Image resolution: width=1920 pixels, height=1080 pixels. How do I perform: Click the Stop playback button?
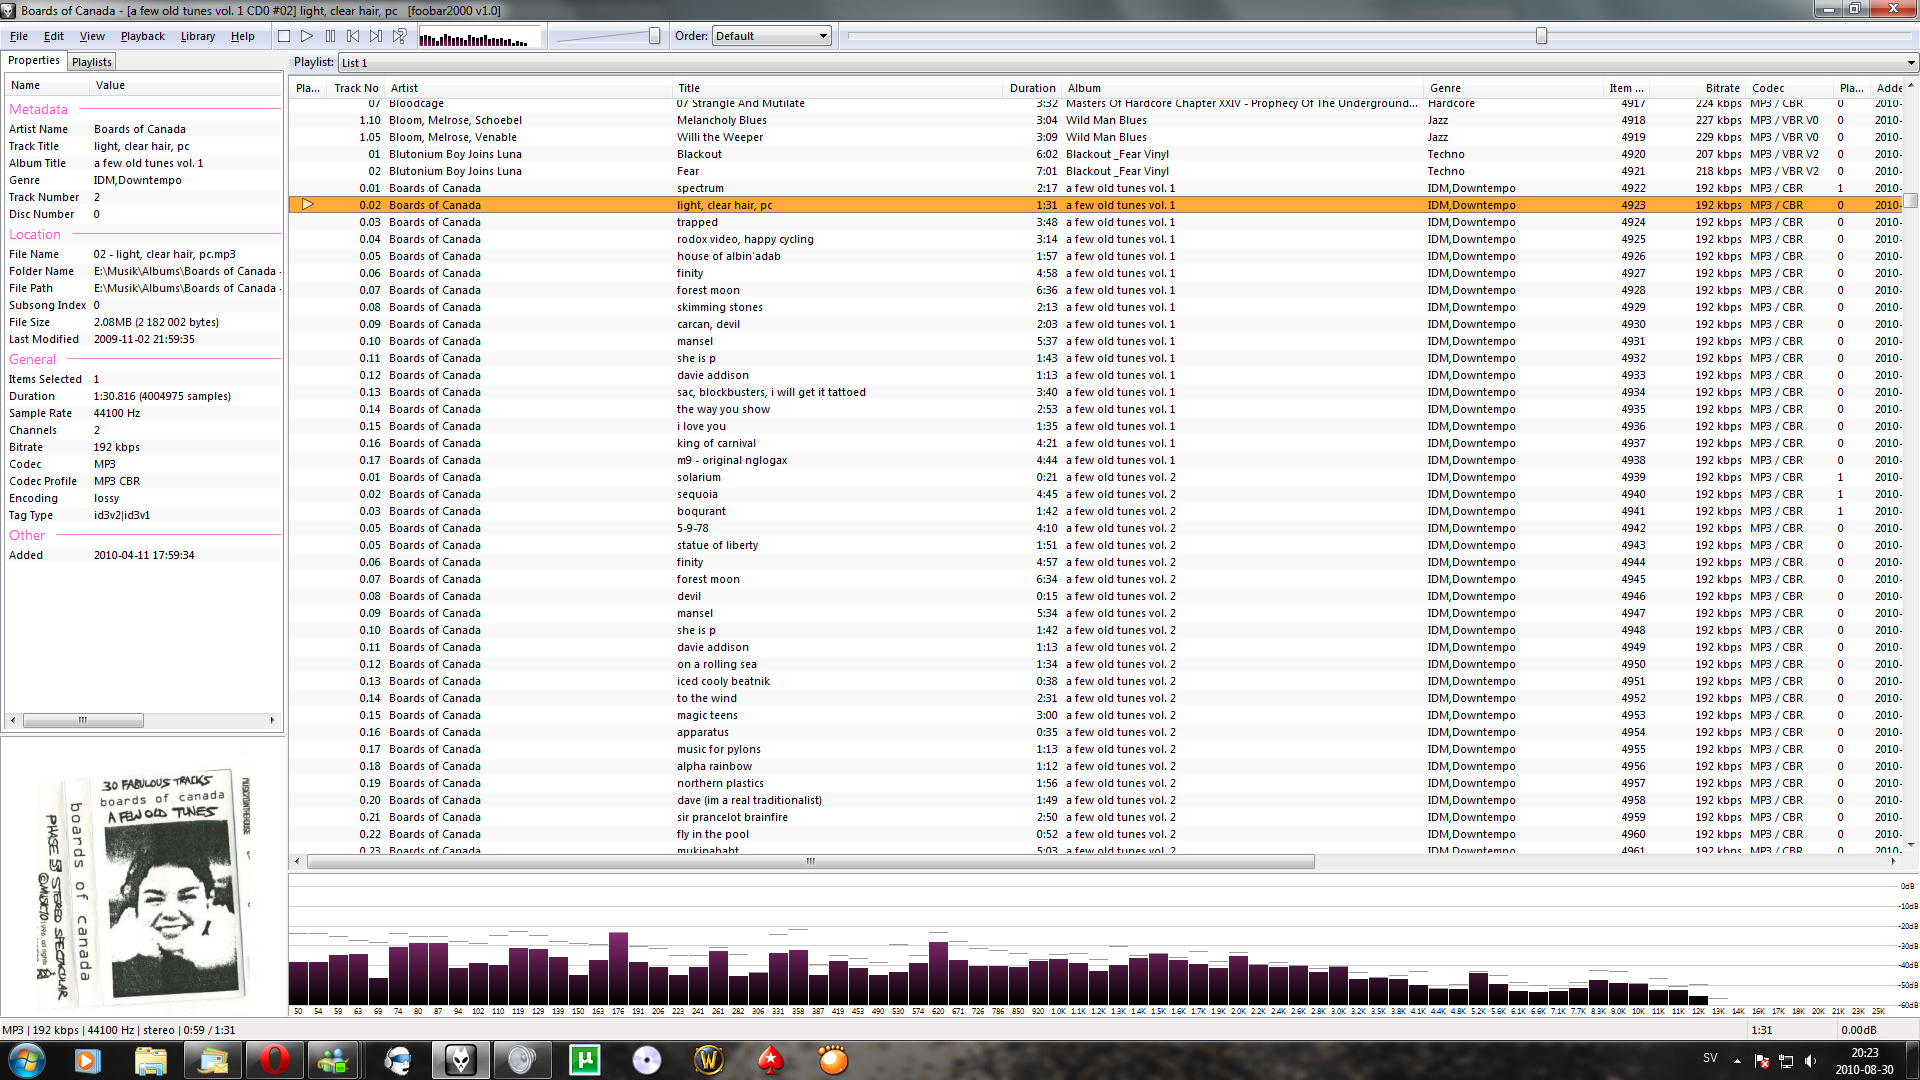284,36
